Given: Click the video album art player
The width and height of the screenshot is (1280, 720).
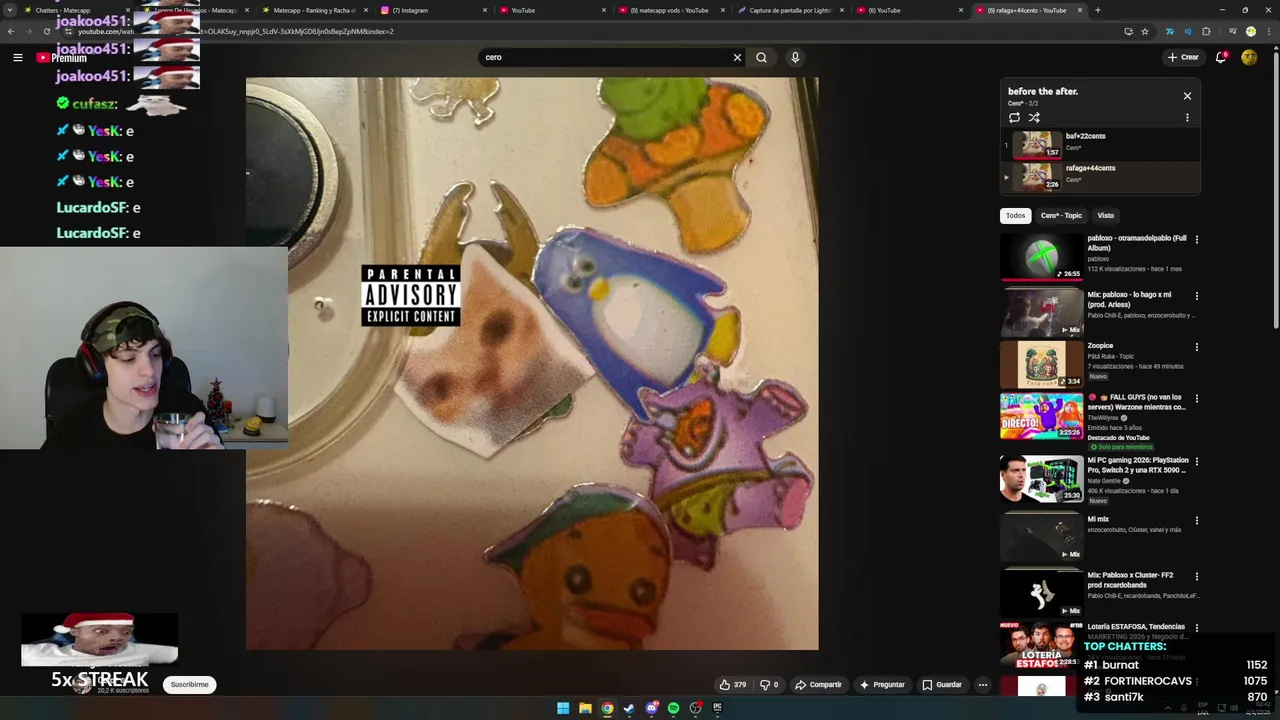Looking at the screenshot, I should tap(532, 364).
